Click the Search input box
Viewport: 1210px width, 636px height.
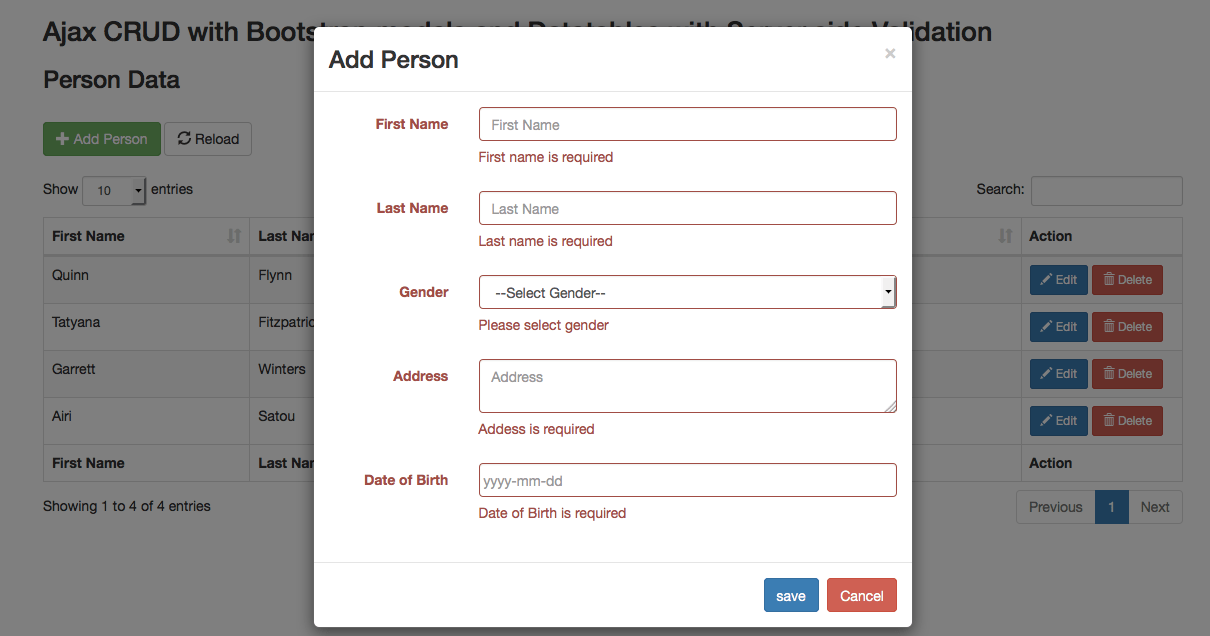[1107, 190]
